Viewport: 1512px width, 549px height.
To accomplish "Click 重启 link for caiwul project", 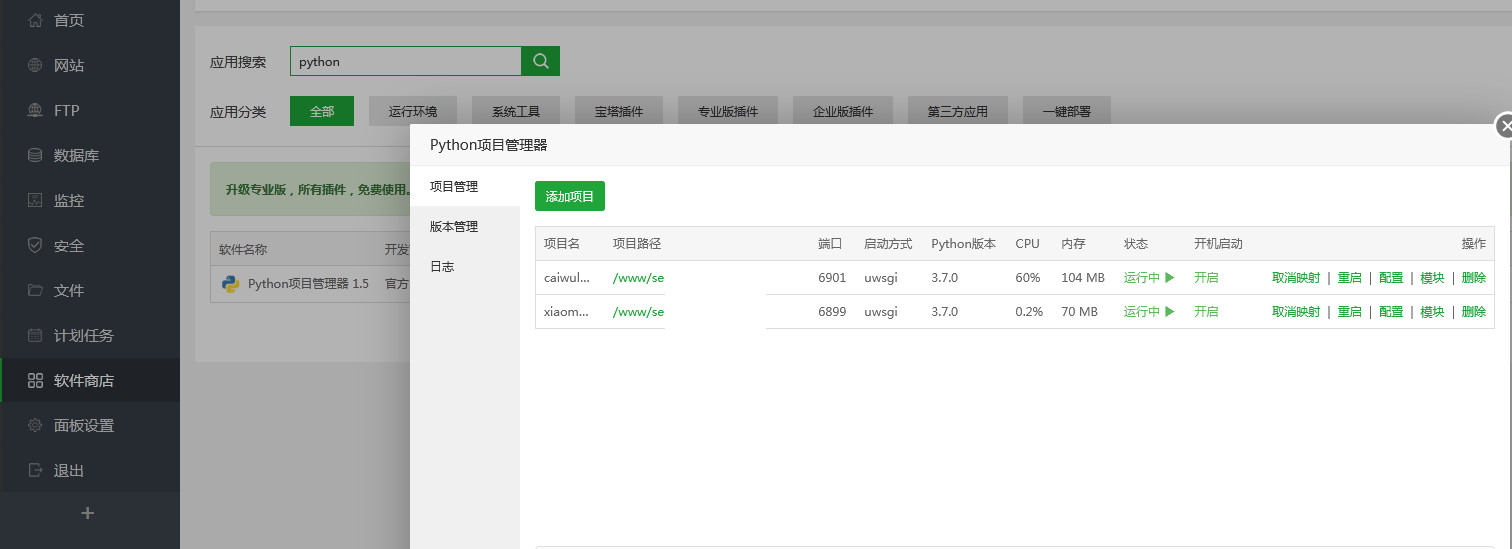I will click(1349, 278).
